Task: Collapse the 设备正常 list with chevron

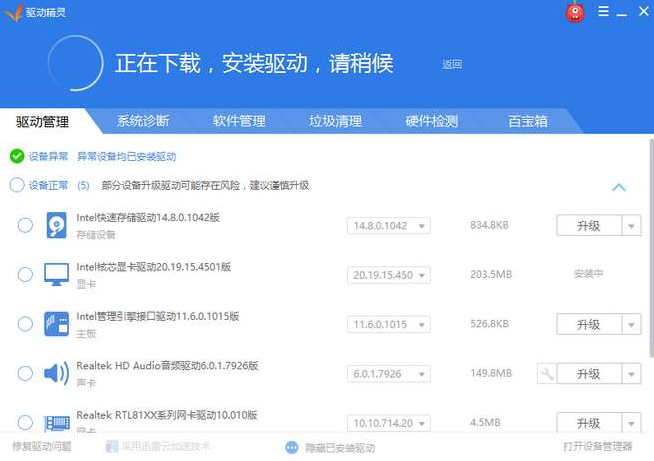Action: 618,187
